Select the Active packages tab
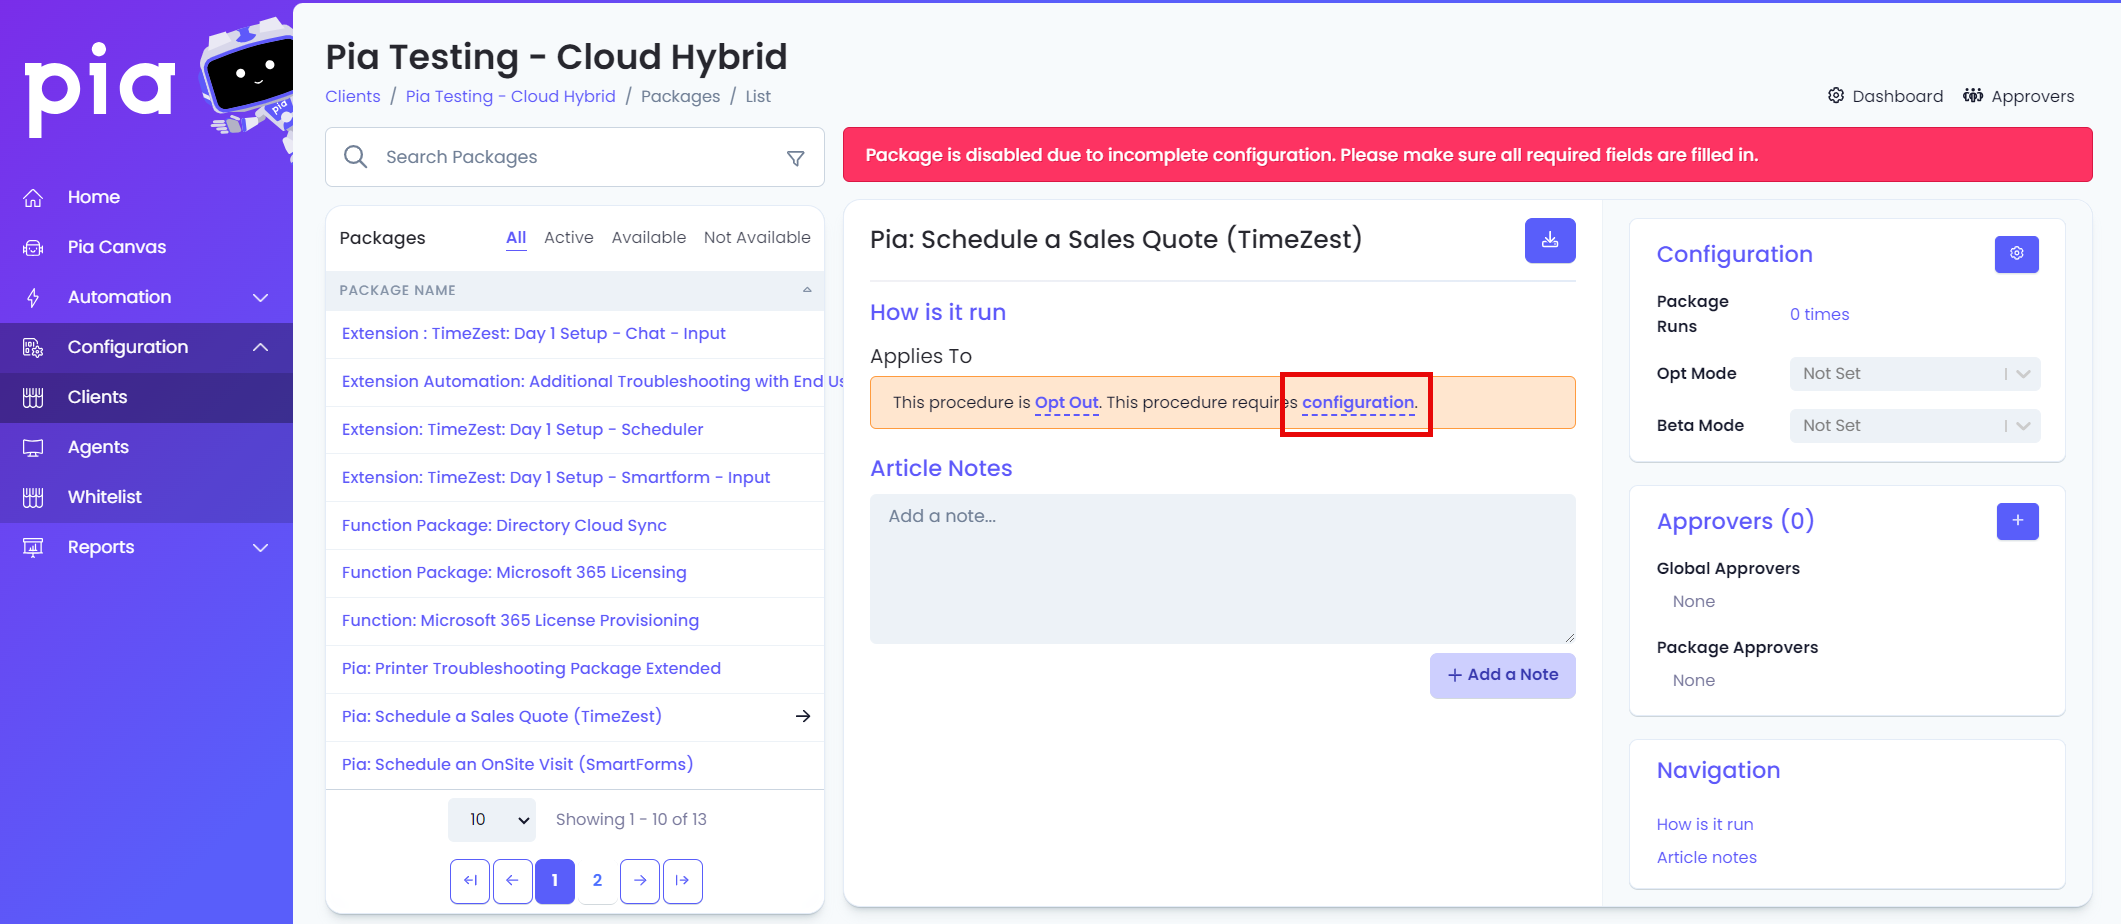Image resolution: width=2121 pixels, height=924 pixels. (x=569, y=238)
